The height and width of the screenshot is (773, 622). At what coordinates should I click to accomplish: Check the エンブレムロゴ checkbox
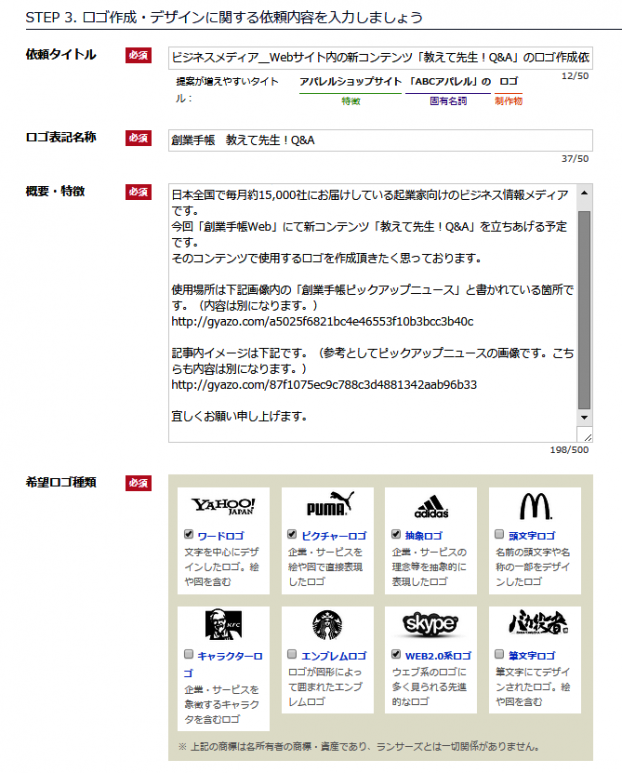click(292, 654)
